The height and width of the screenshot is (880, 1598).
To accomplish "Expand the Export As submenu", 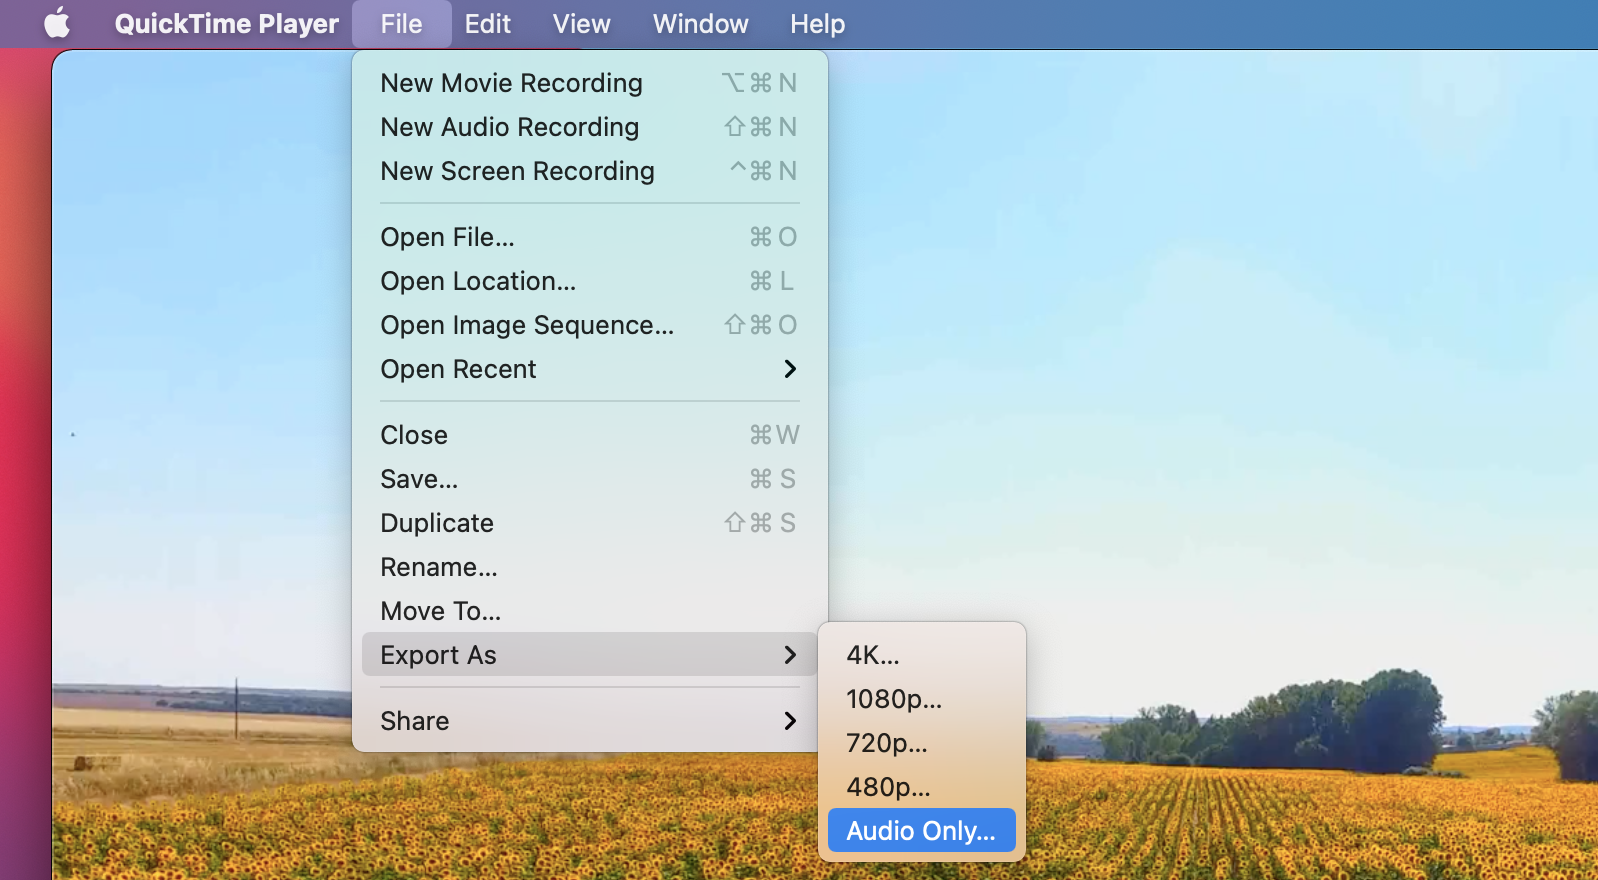I will tap(589, 655).
